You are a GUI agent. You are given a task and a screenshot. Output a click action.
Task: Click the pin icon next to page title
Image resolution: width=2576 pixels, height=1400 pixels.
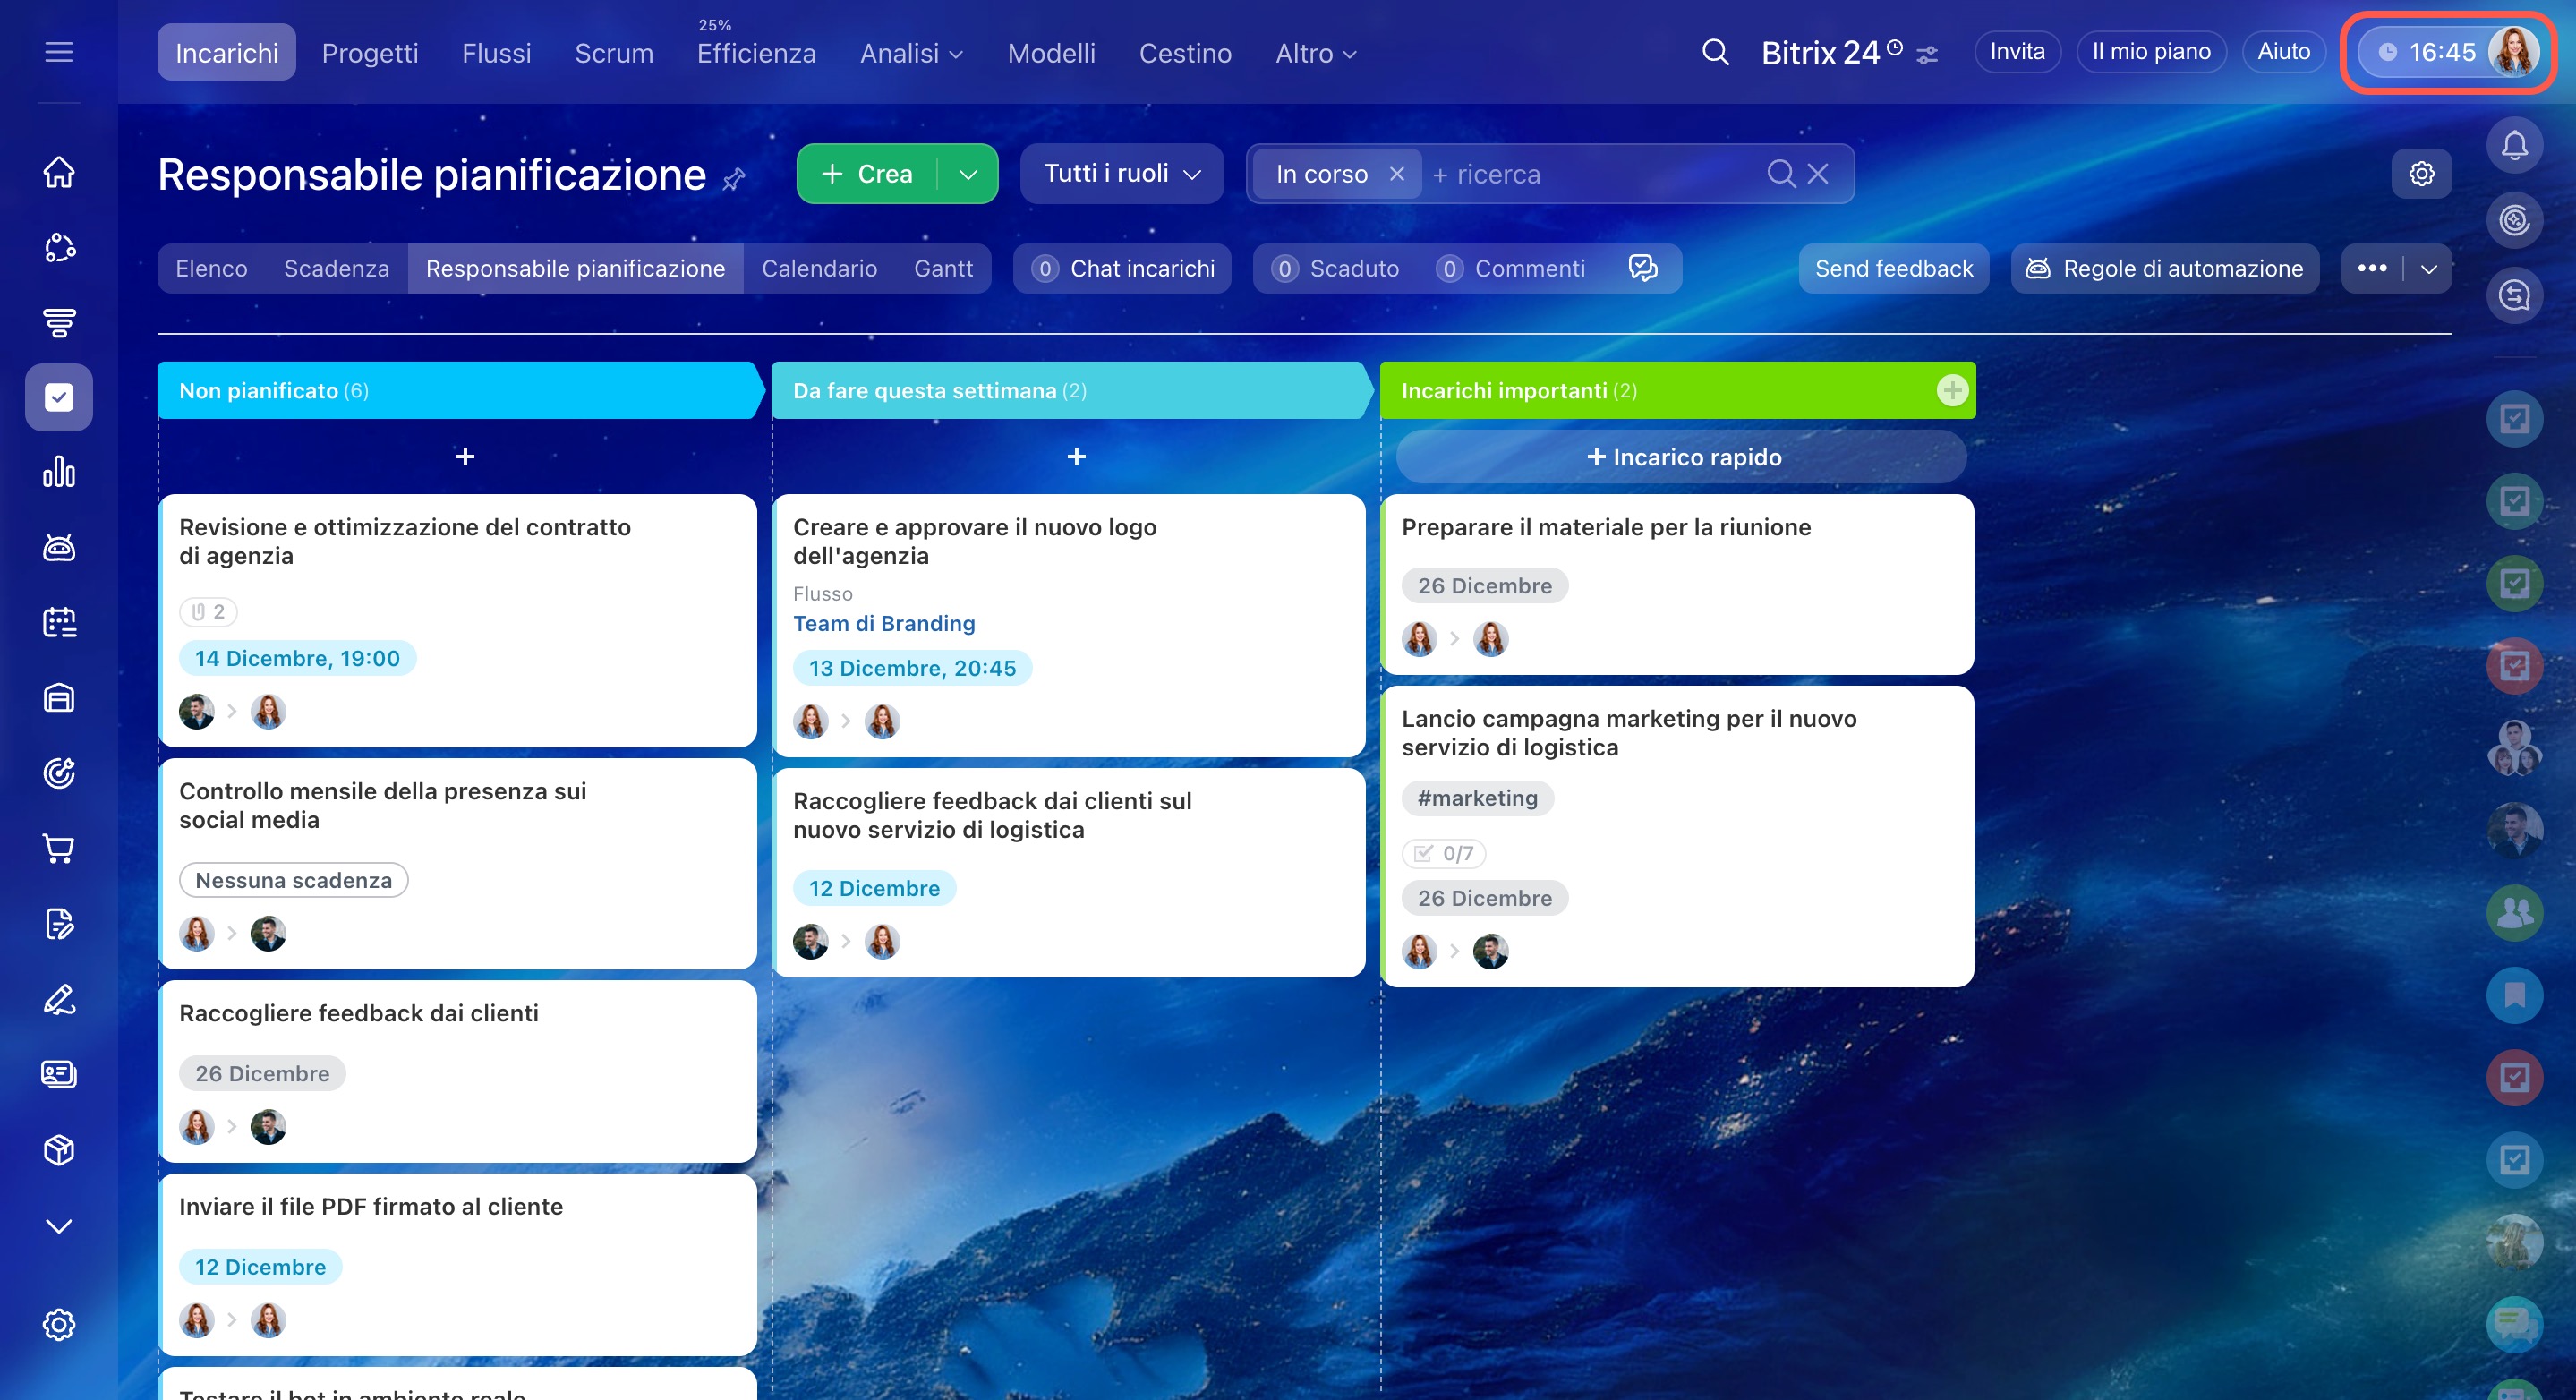coord(734,179)
